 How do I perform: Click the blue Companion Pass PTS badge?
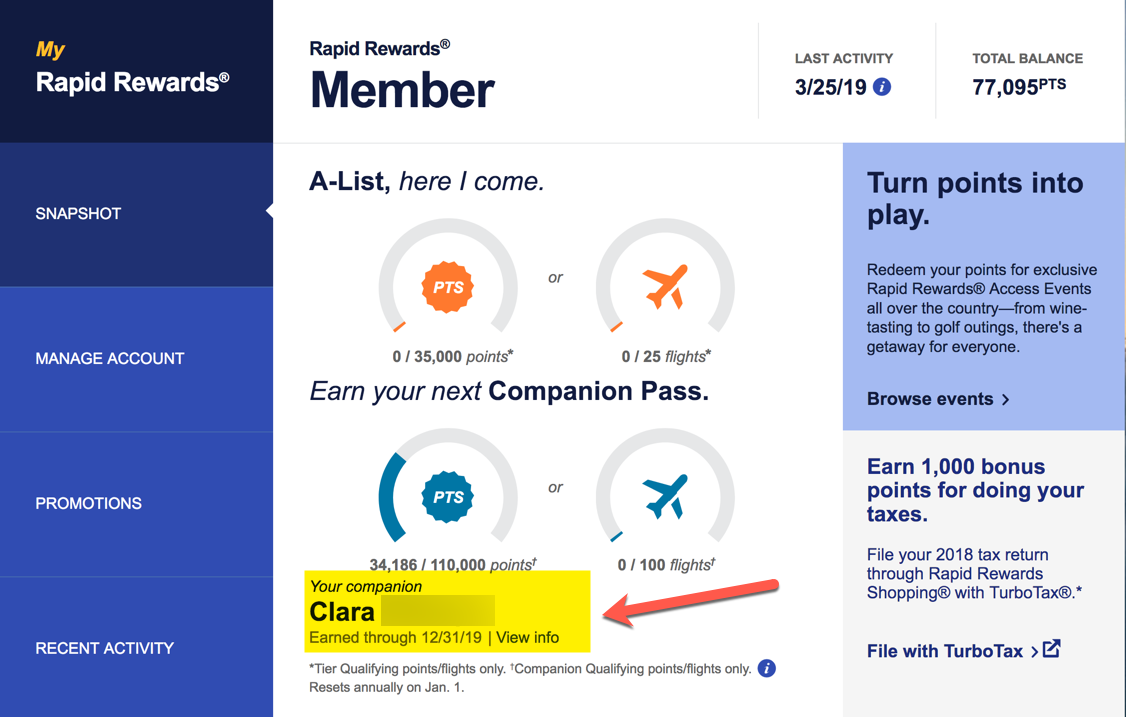[447, 496]
